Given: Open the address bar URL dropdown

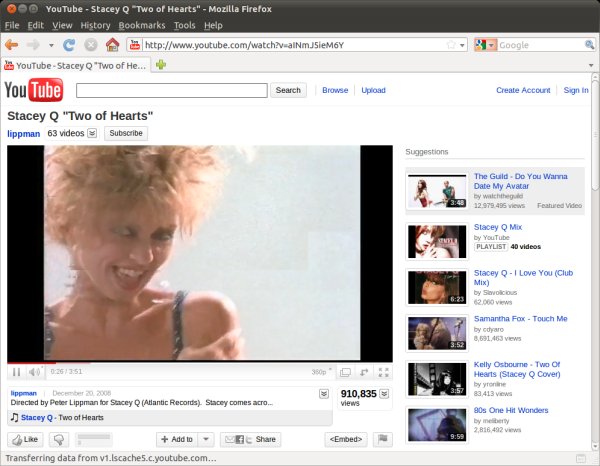Looking at the screenshot, I should point(463,45).
